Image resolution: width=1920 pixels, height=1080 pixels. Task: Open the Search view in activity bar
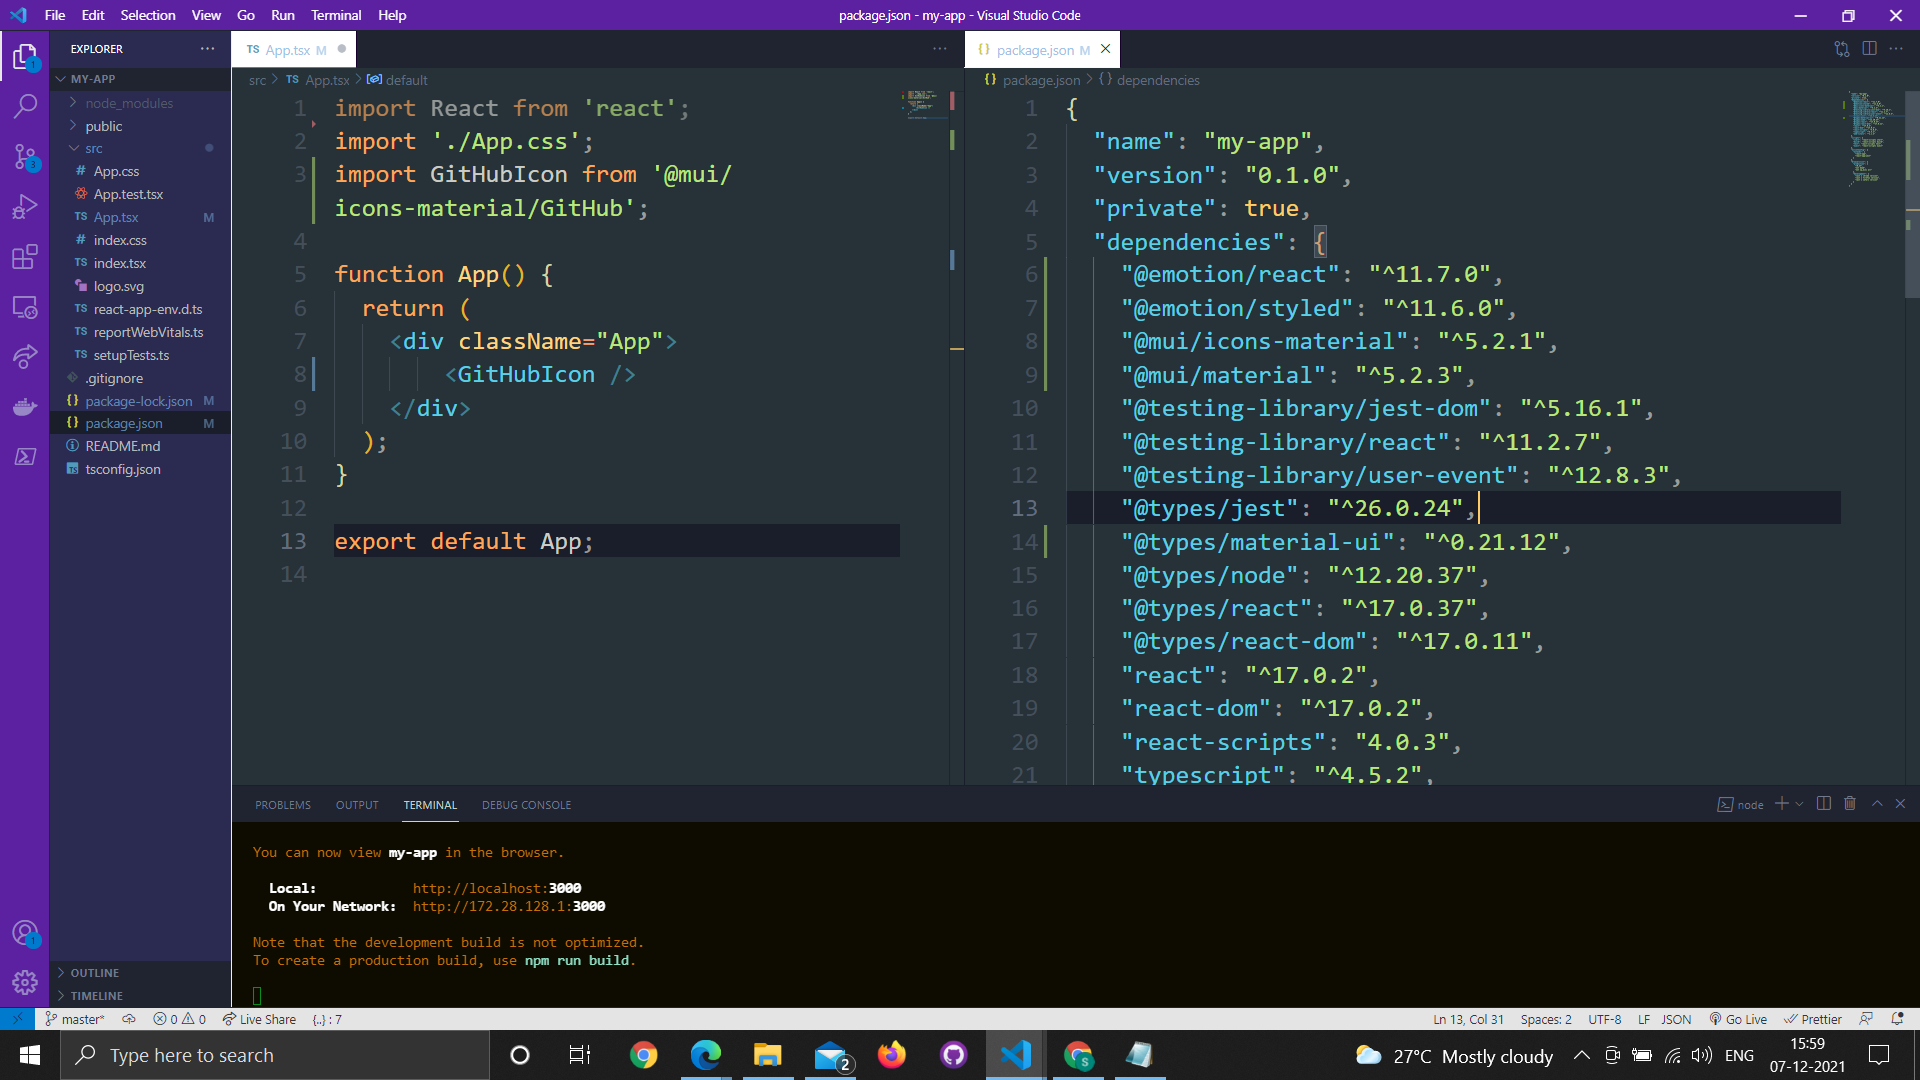pyautogui.click(x=25, y=106)
